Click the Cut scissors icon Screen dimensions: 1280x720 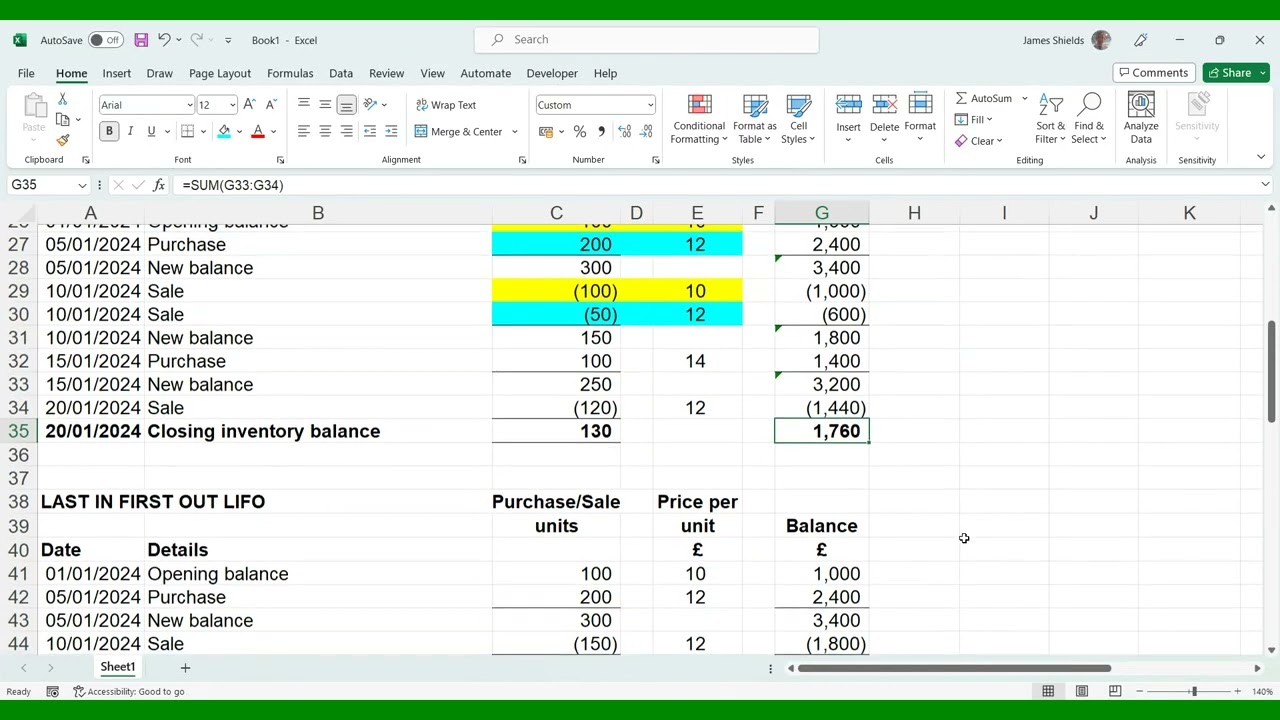(x=62, y=99)
